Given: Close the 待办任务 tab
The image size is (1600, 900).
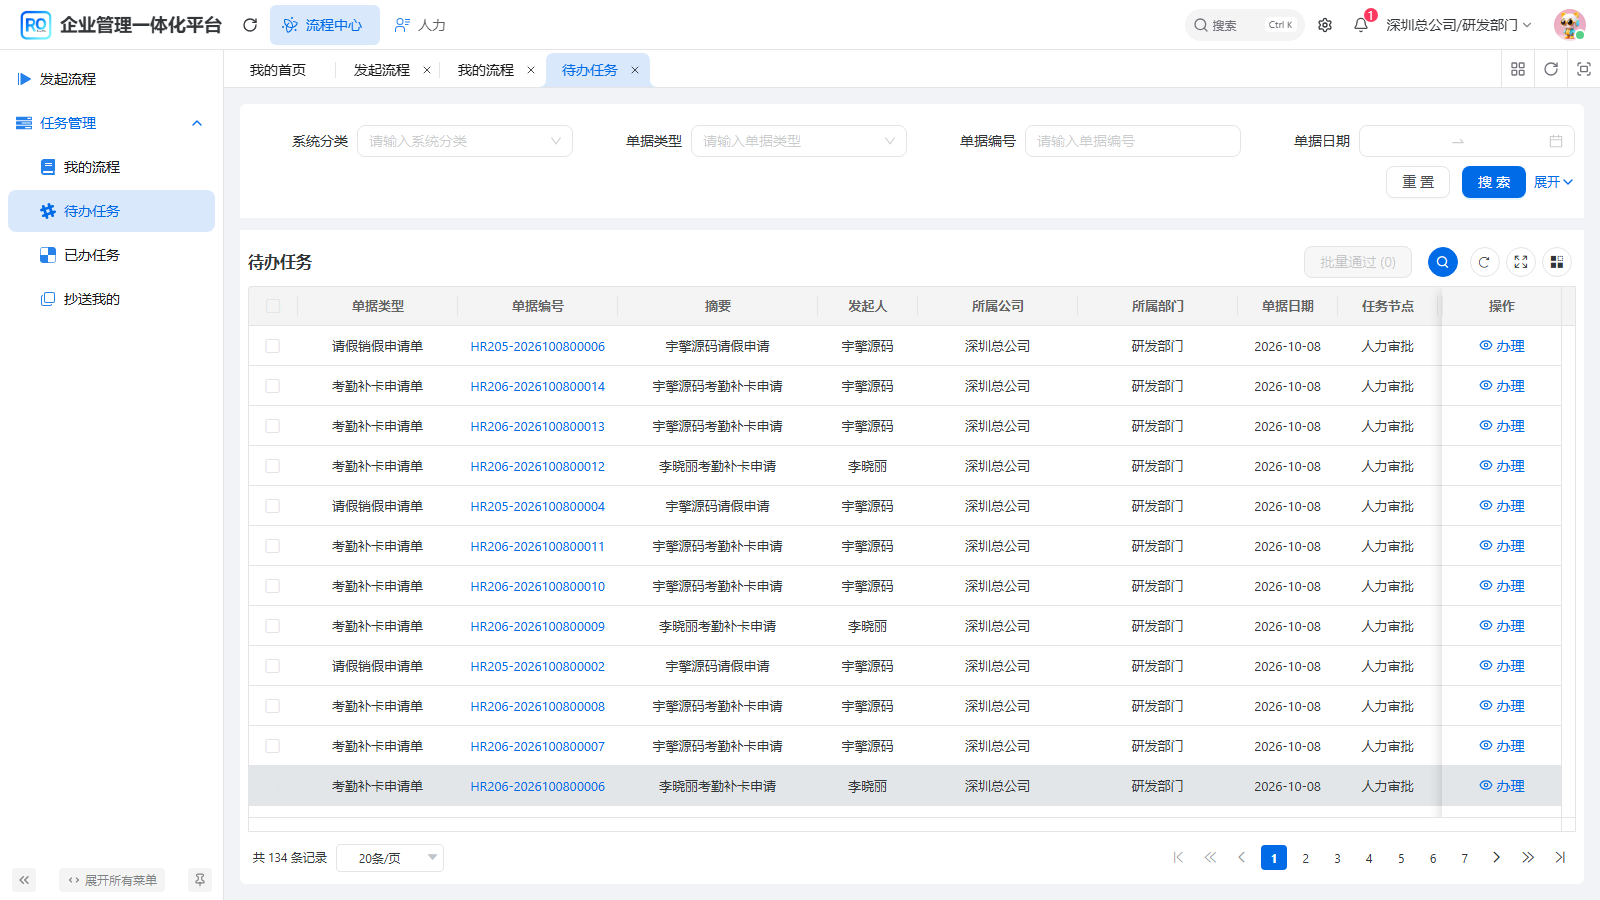Looking at the screenshot, I should [x=635, y=70].
